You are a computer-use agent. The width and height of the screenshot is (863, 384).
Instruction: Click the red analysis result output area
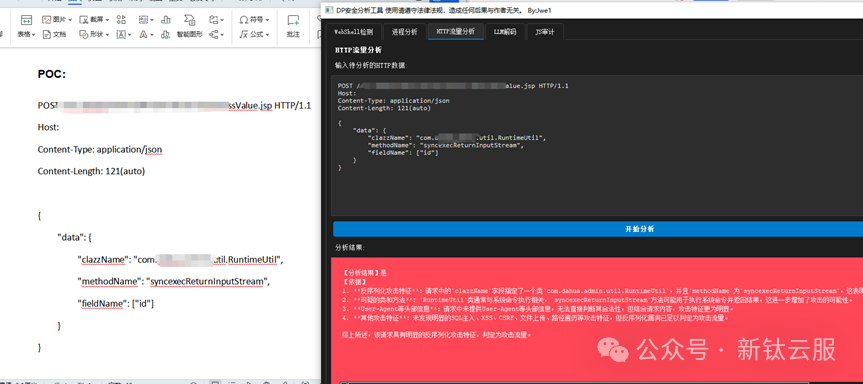[597, 320]
